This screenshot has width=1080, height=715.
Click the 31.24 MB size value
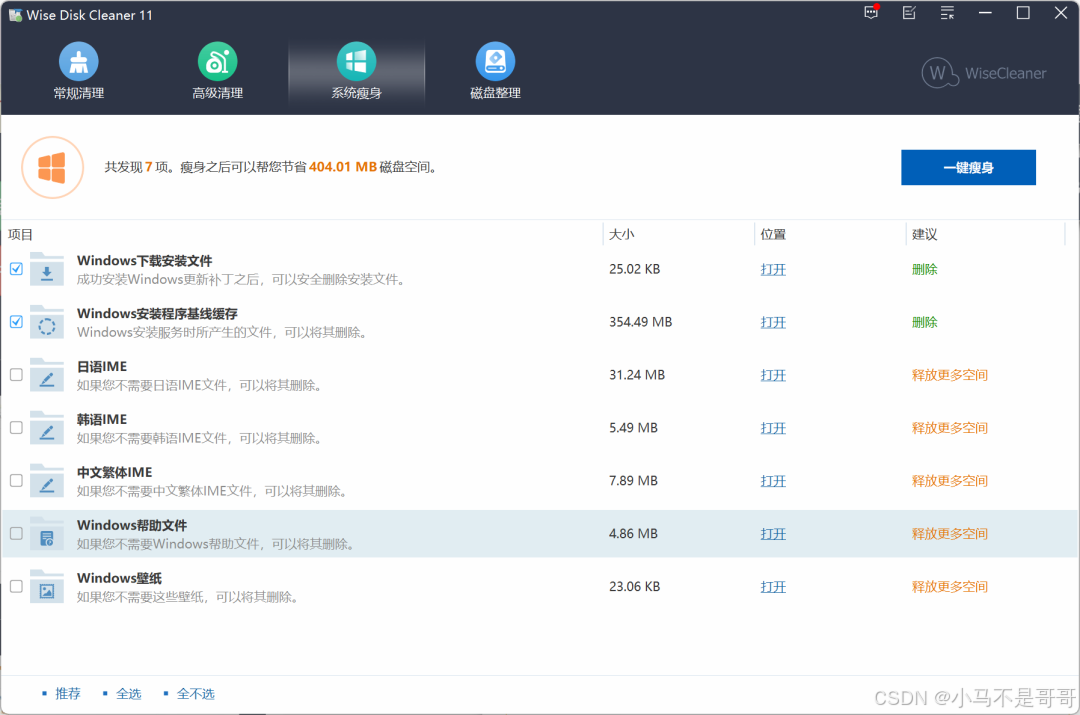click(x=637, y=375)
